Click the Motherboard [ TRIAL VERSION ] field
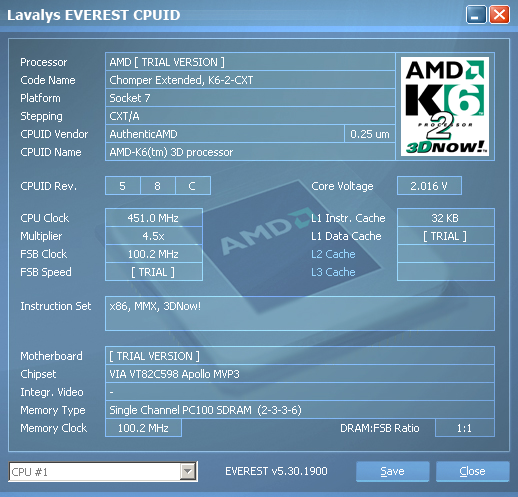The height and width of the screenshot is (497, 518). [300, 356]
